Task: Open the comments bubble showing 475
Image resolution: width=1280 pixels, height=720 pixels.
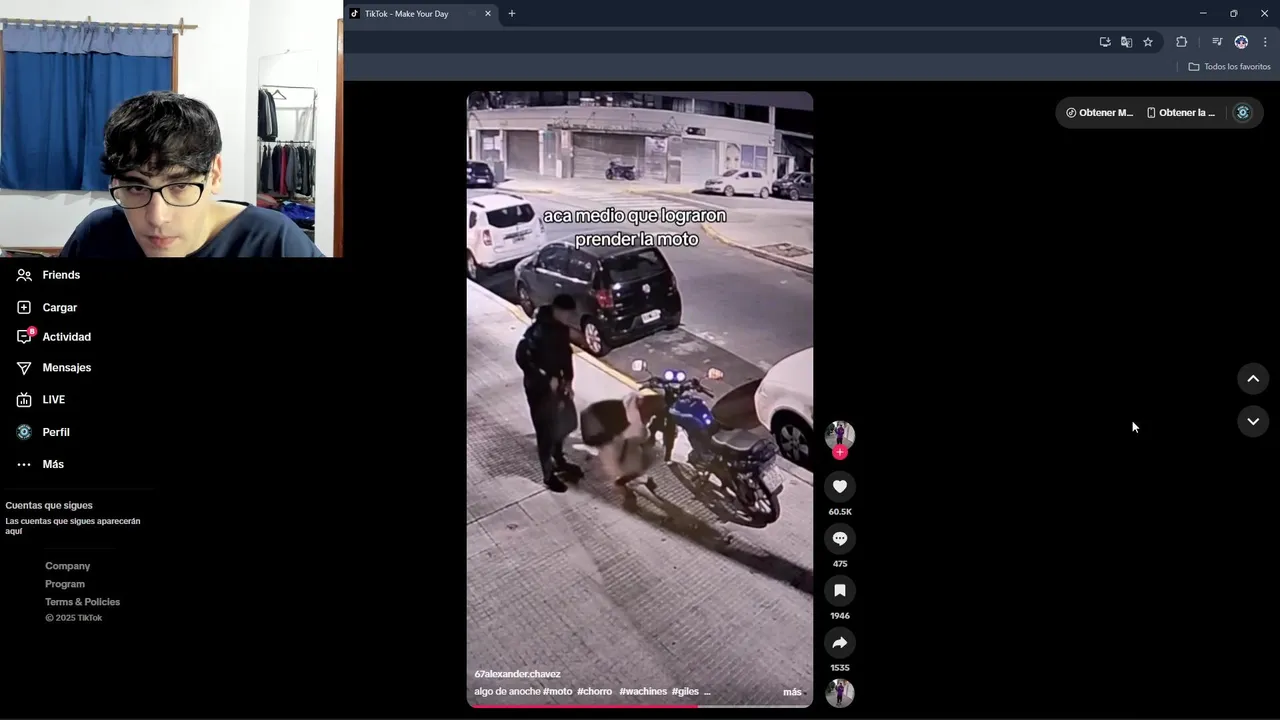Action: [x=840, y=538]
